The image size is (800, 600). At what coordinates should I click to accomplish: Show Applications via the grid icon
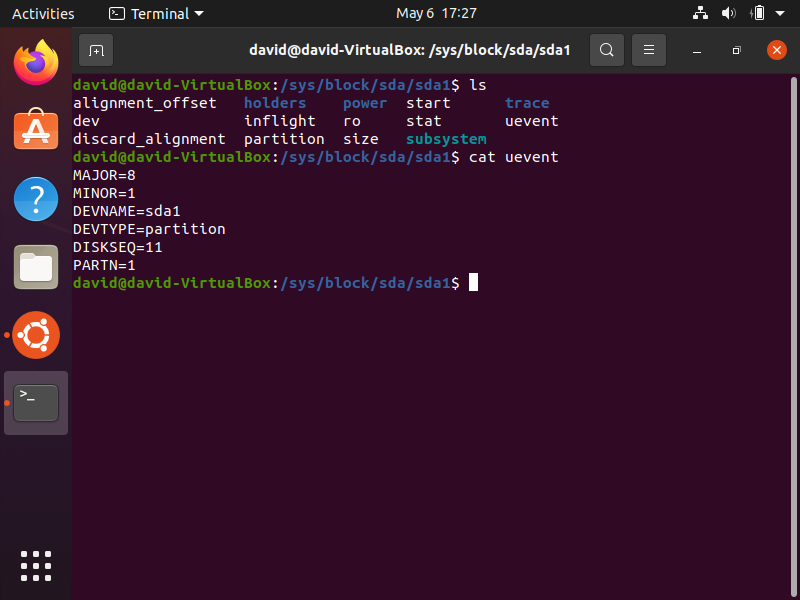point(36,566)
